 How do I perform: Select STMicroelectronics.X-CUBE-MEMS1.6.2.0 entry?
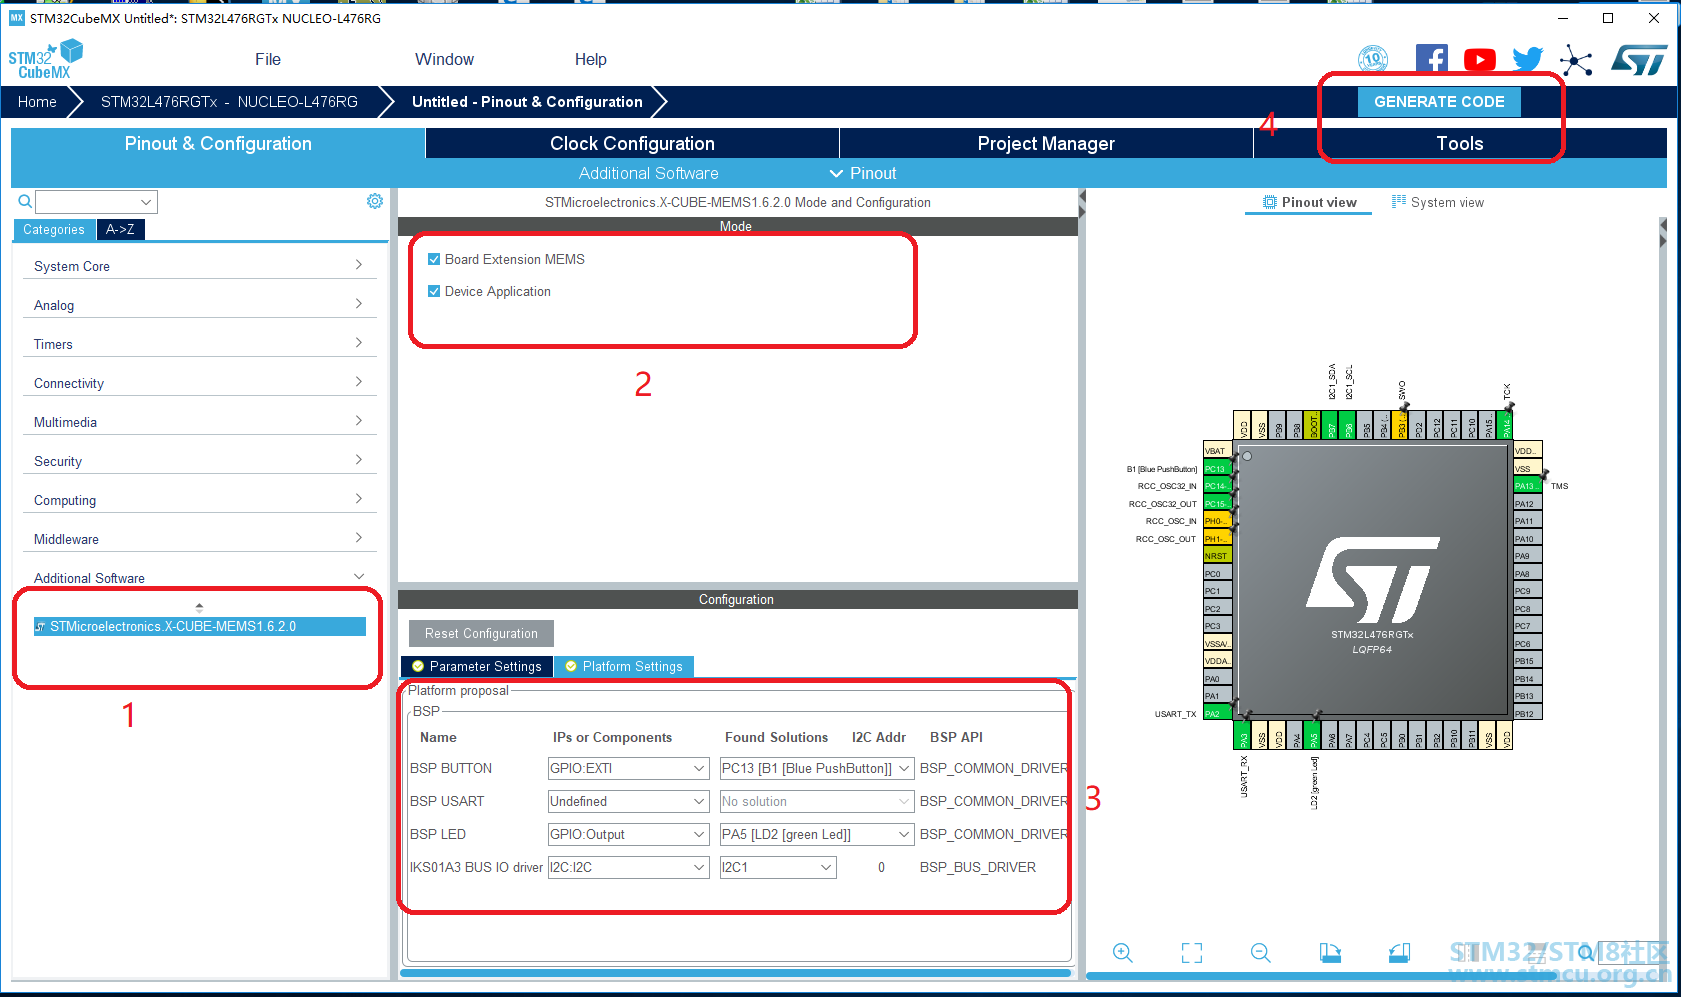click(x=199, y=627)
